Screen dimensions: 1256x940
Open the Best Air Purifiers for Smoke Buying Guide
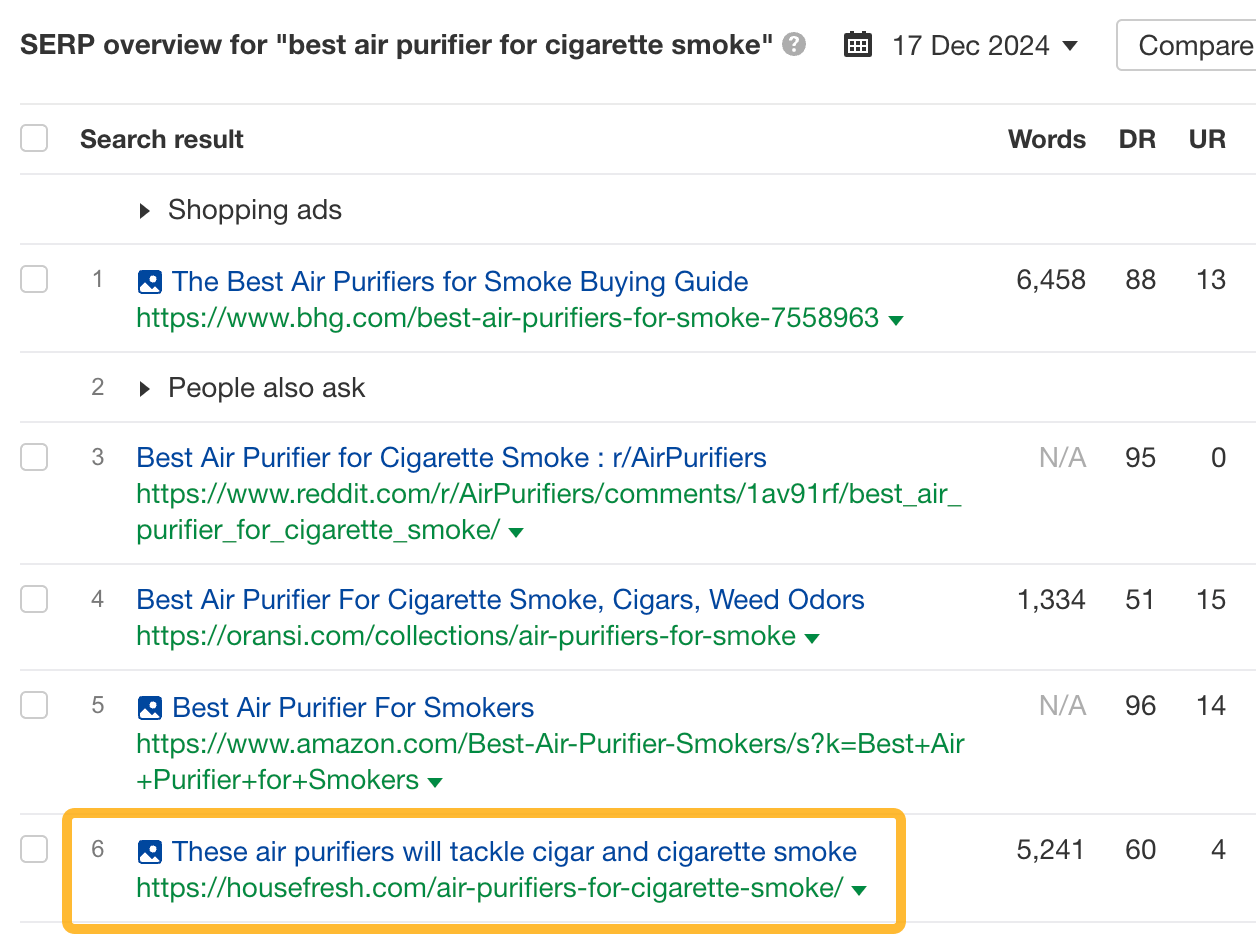pyautogui.click(x=460, y=281)
